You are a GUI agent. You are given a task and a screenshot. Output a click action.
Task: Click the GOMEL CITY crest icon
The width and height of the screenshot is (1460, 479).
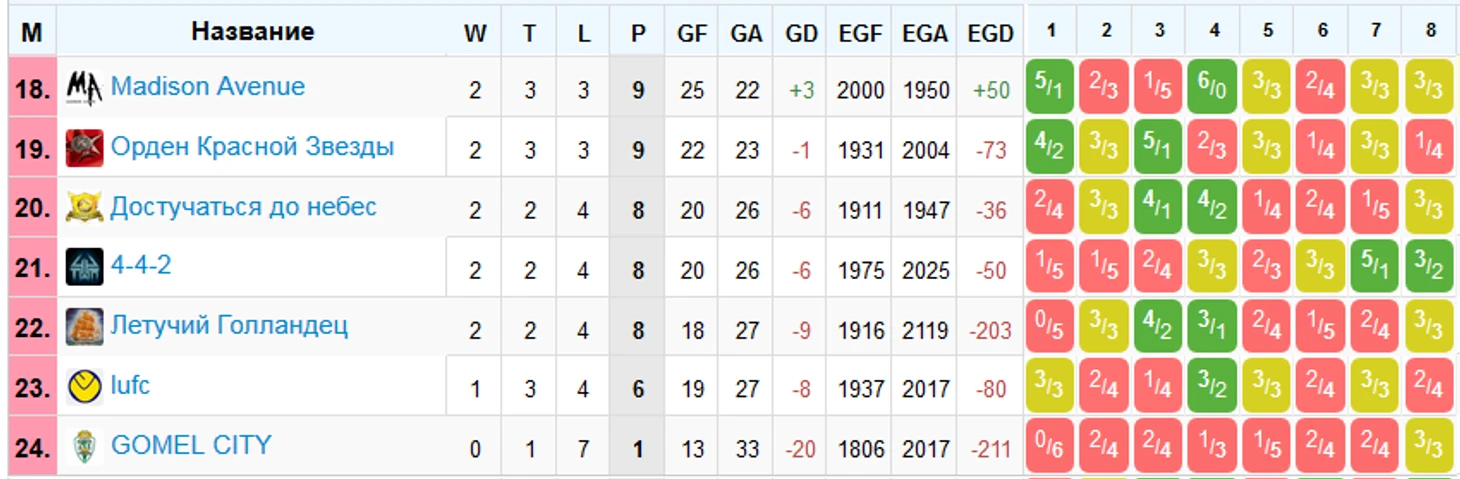point(84,446)
